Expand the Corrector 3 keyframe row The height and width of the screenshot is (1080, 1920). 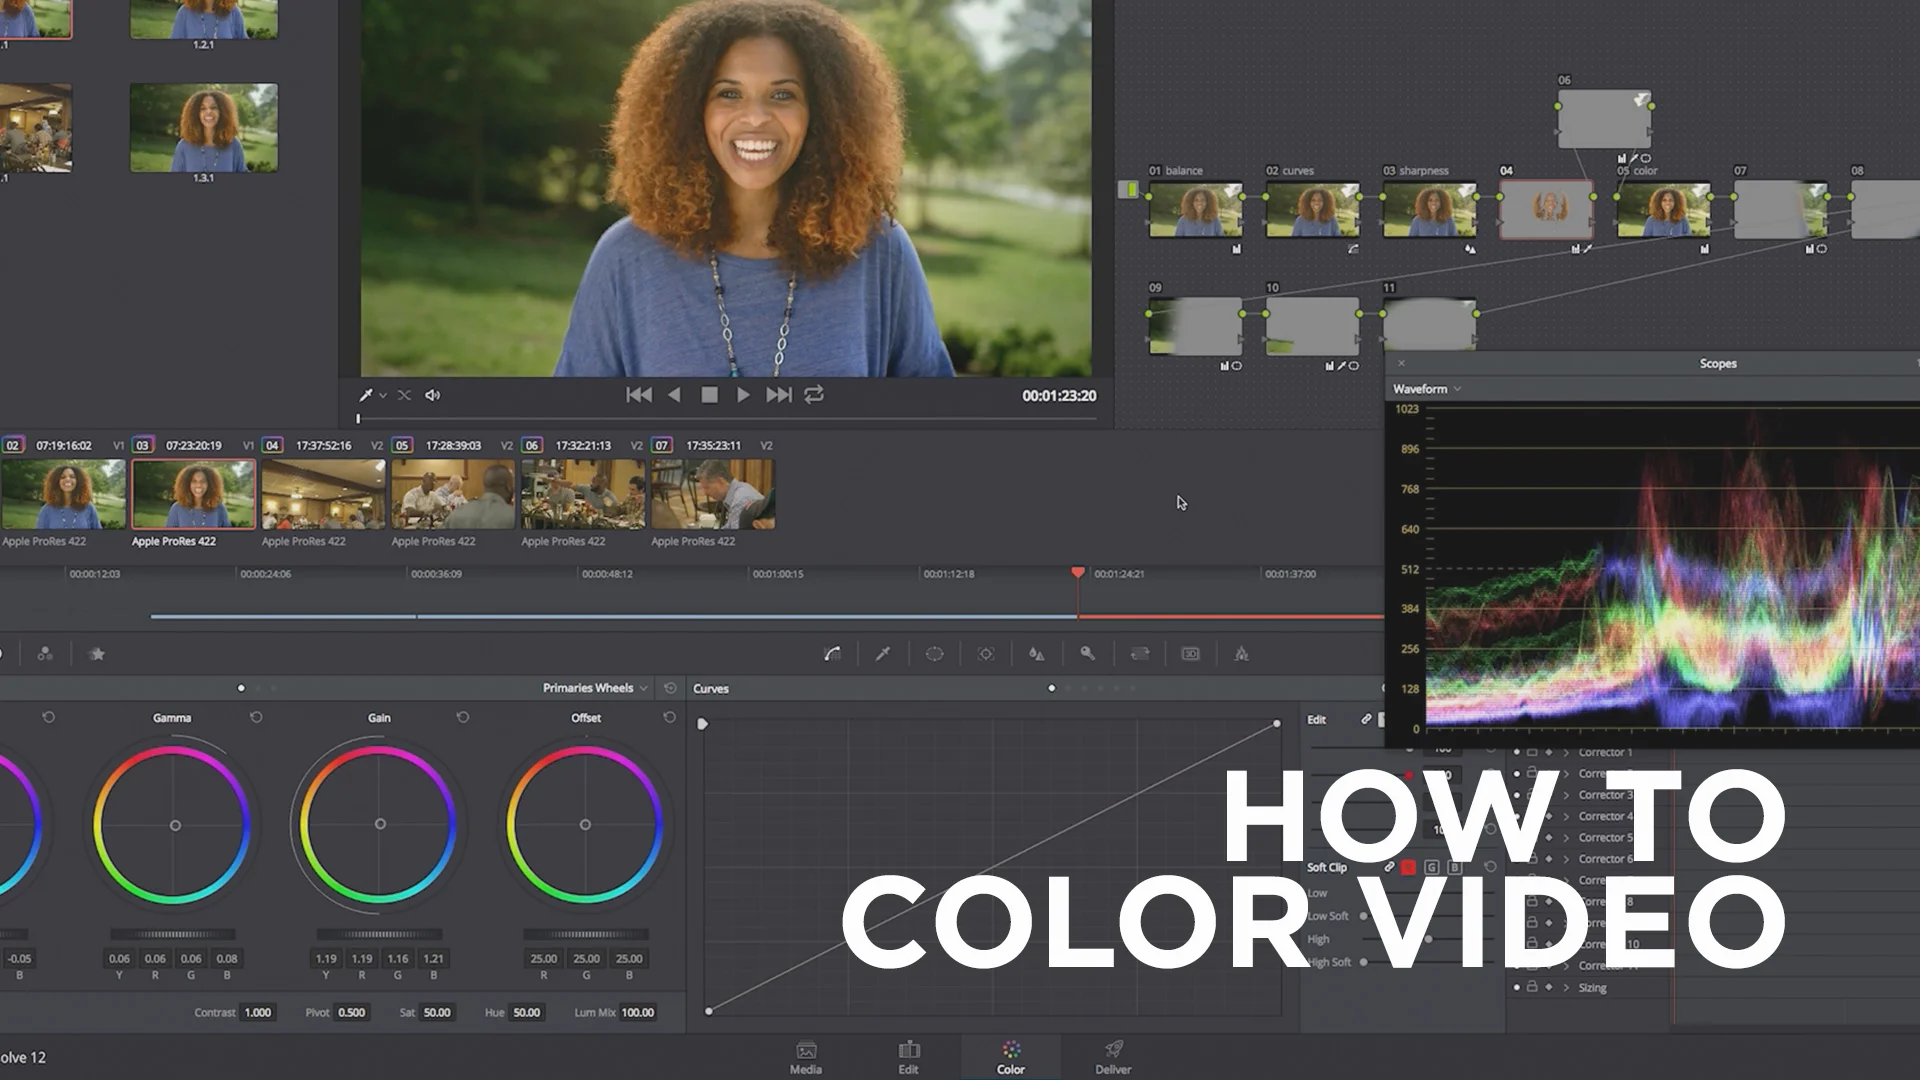pyautogui.click(x=1566, y=795)
